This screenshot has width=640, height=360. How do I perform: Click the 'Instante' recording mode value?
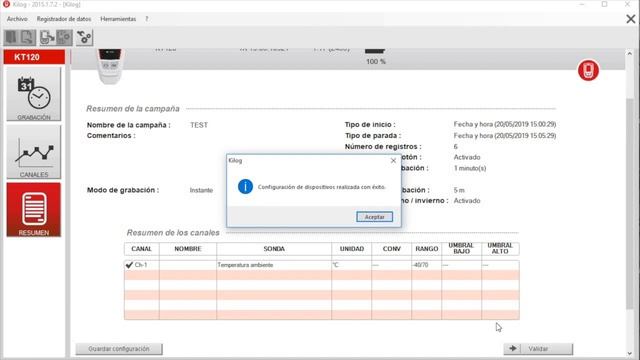201,190
